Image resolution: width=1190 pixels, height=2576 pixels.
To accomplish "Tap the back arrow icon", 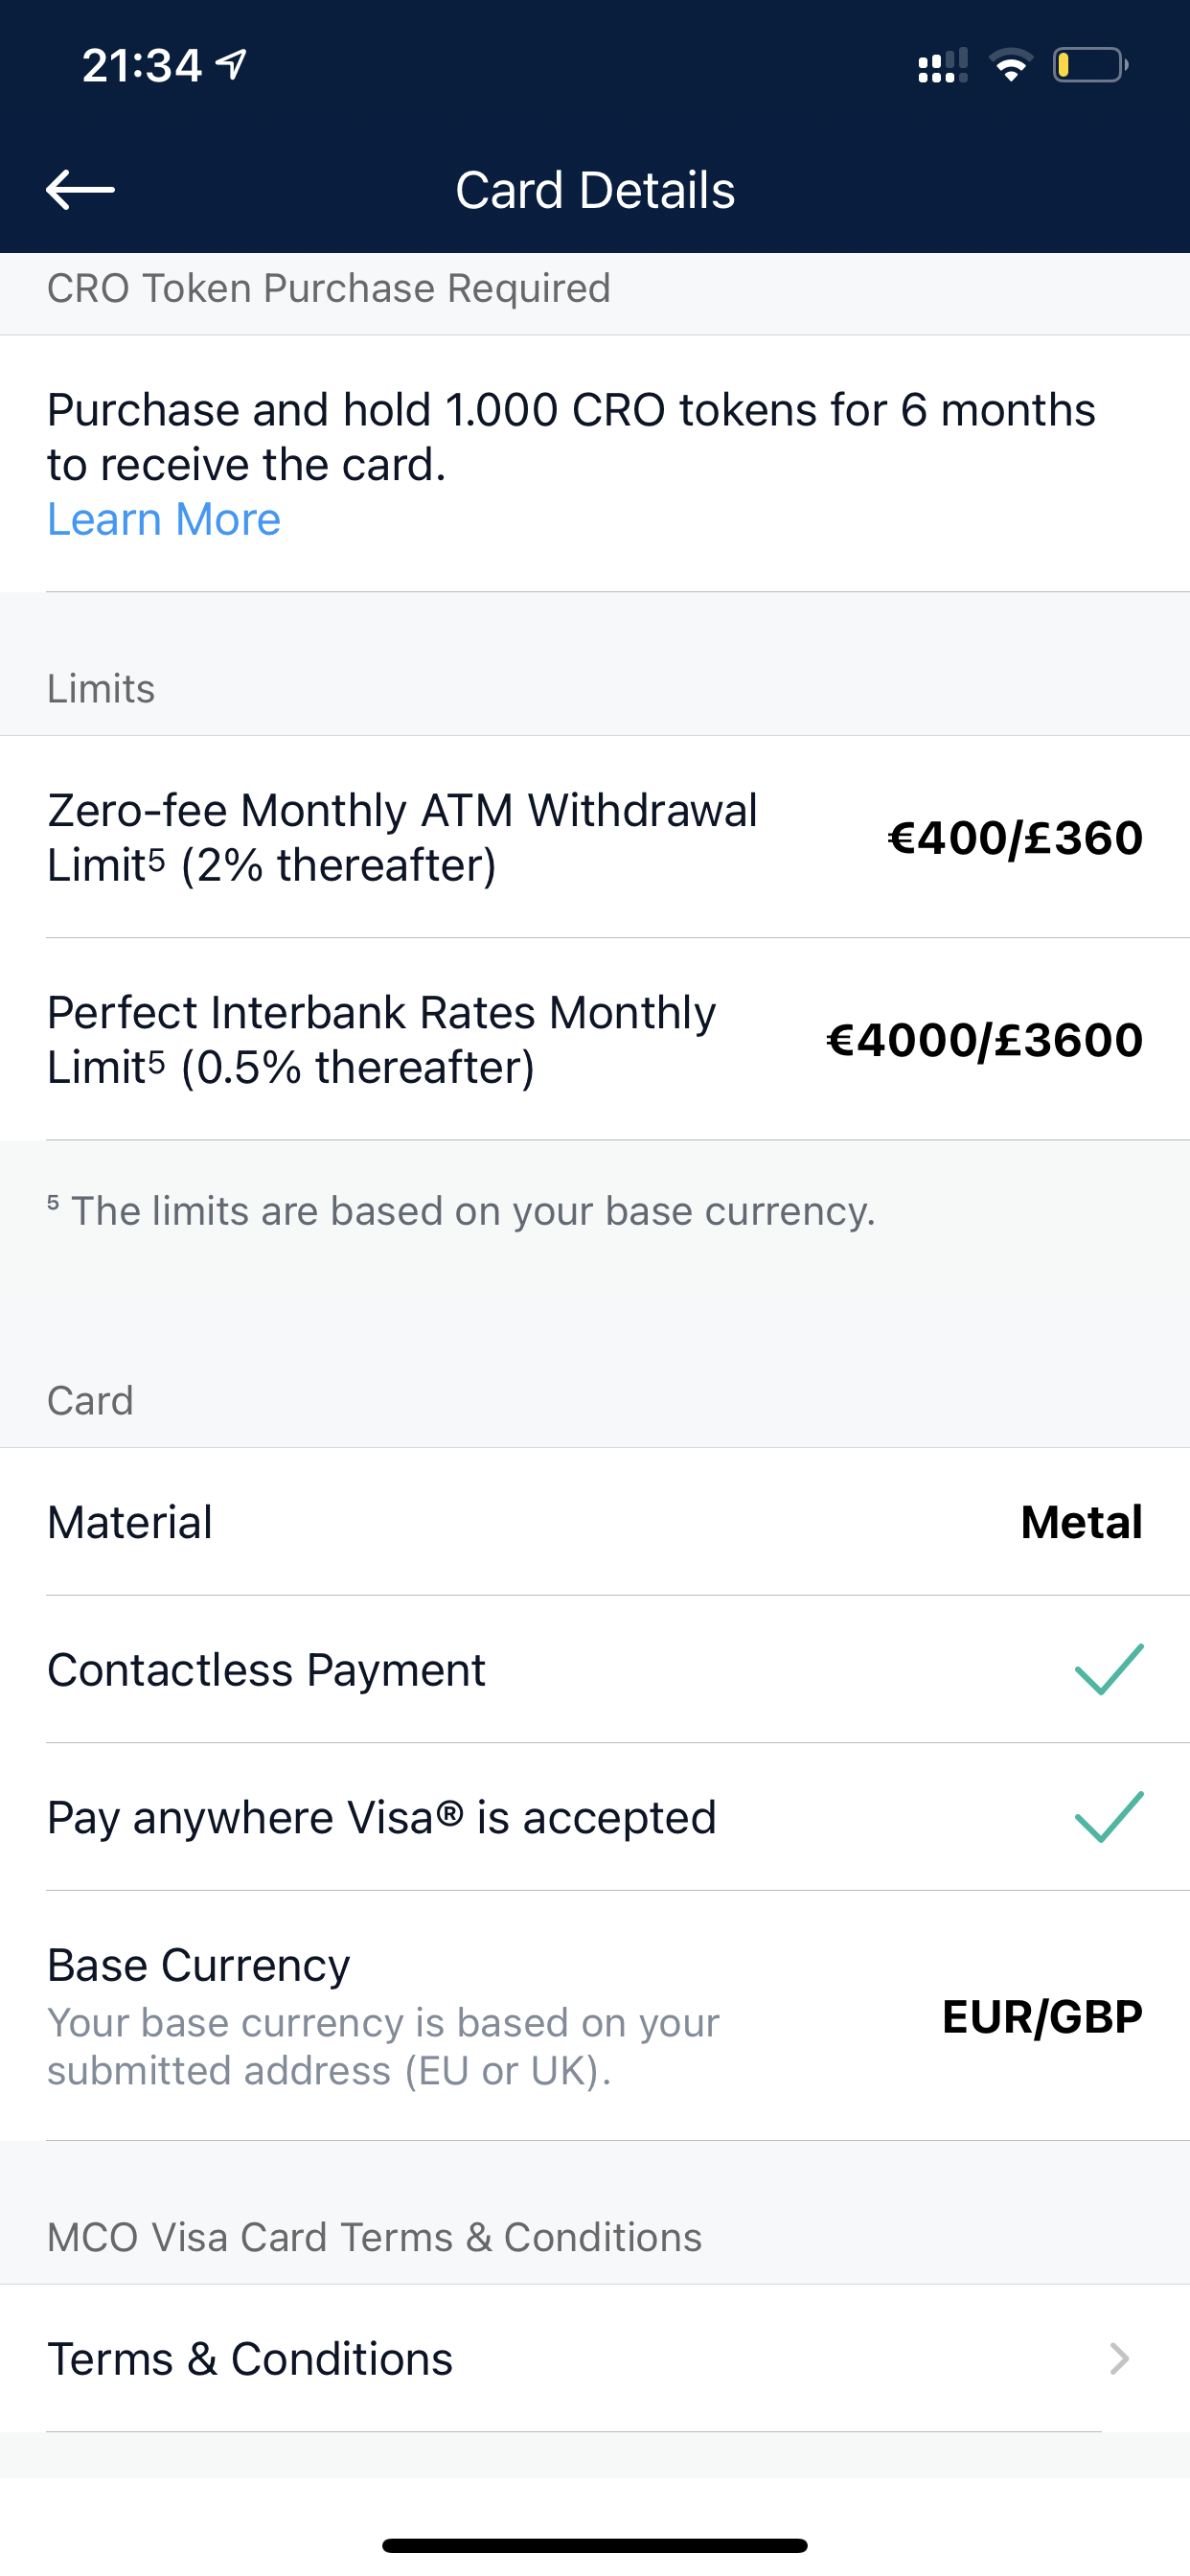I will 81,189.
